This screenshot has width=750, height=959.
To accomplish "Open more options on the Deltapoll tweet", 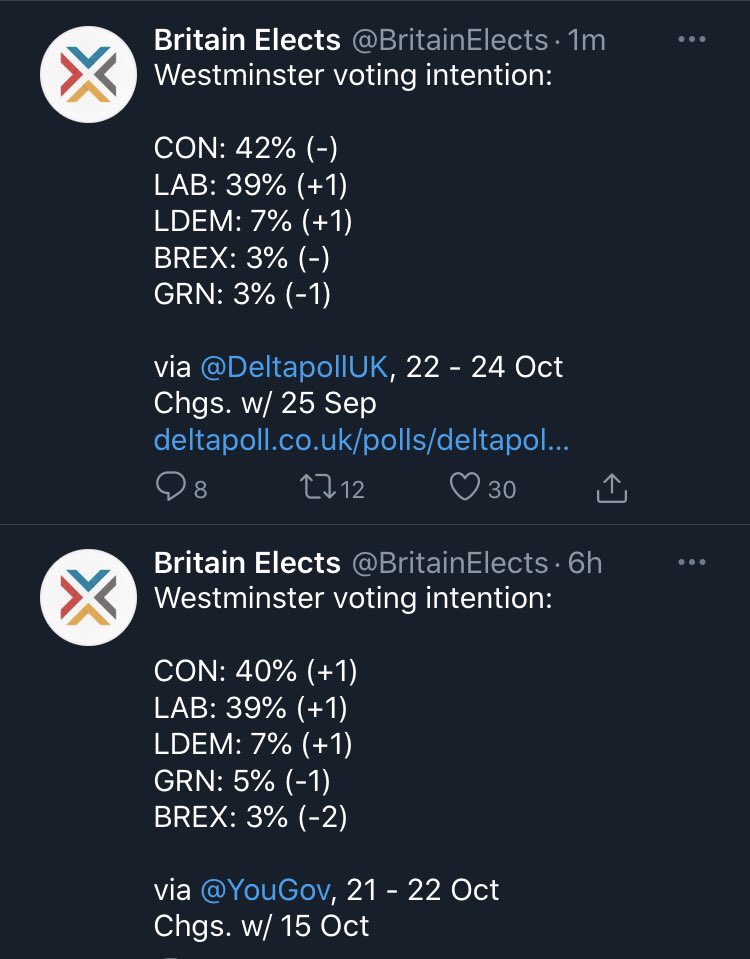I will [x=692, y=40].
